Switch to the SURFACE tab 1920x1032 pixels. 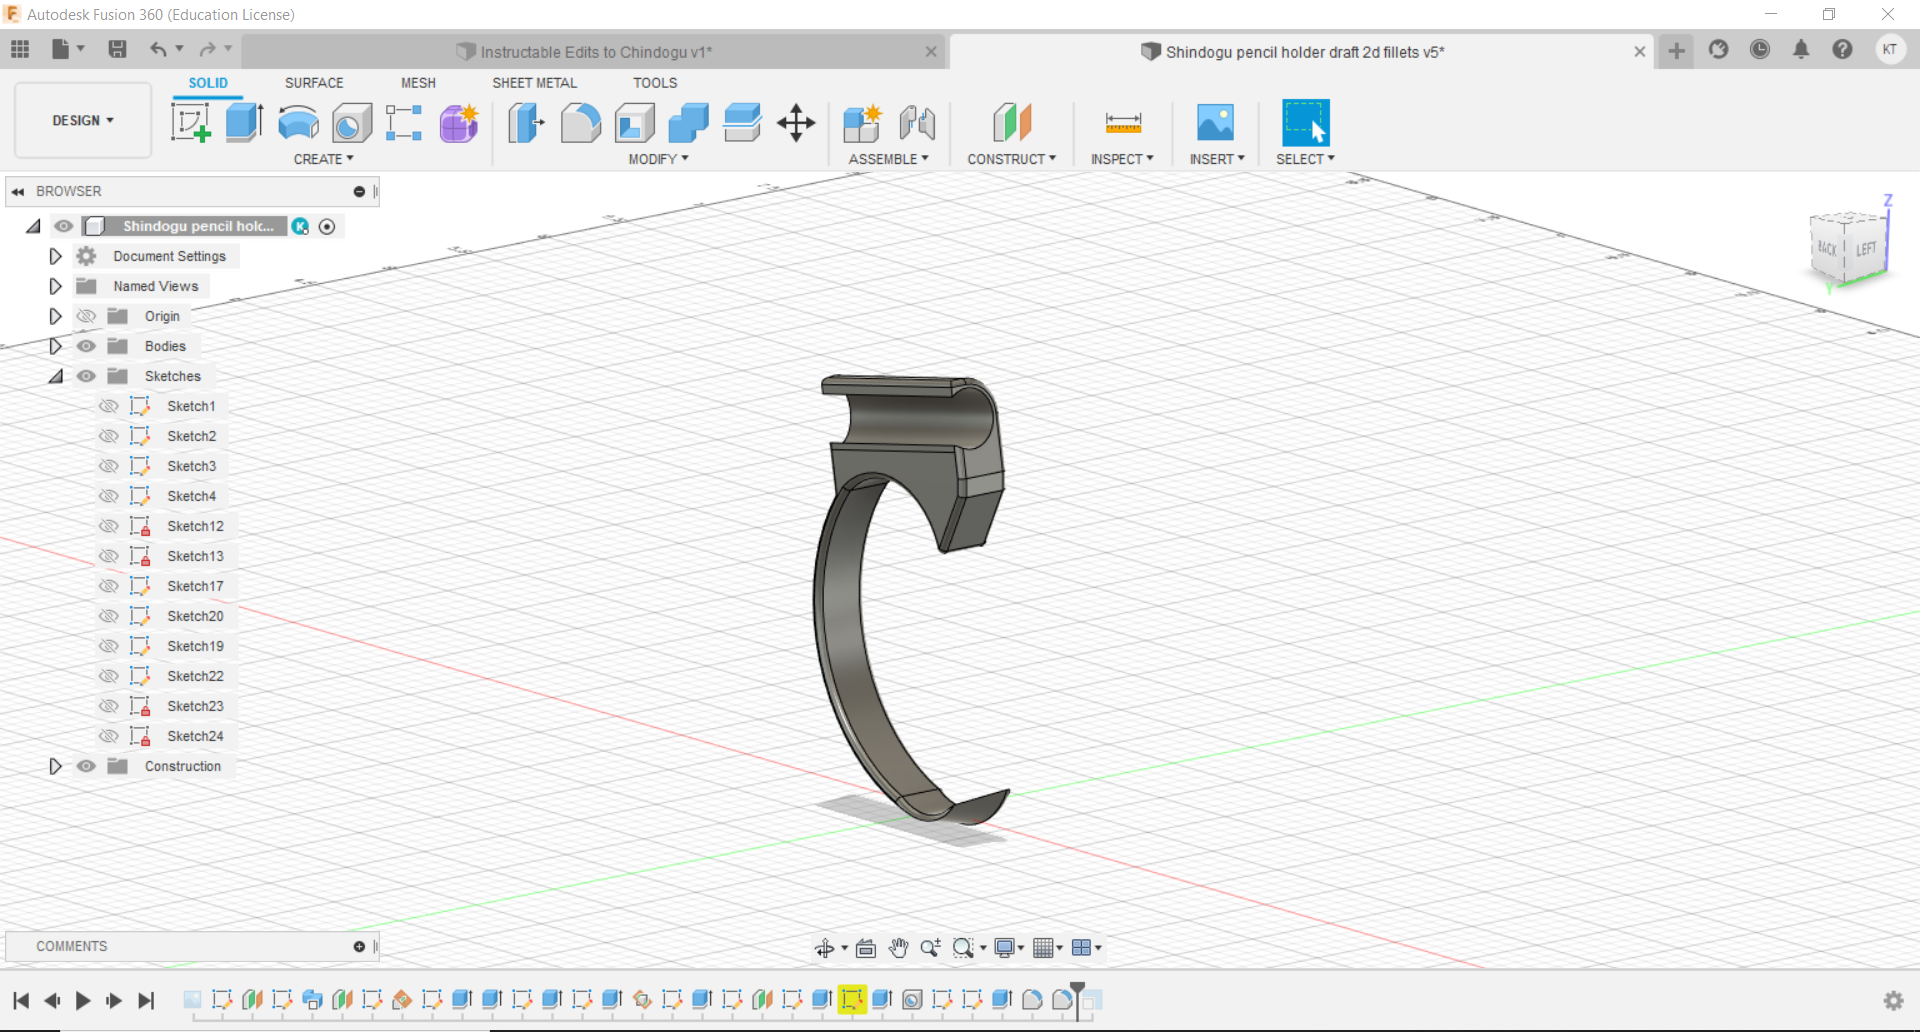(314, 83)
